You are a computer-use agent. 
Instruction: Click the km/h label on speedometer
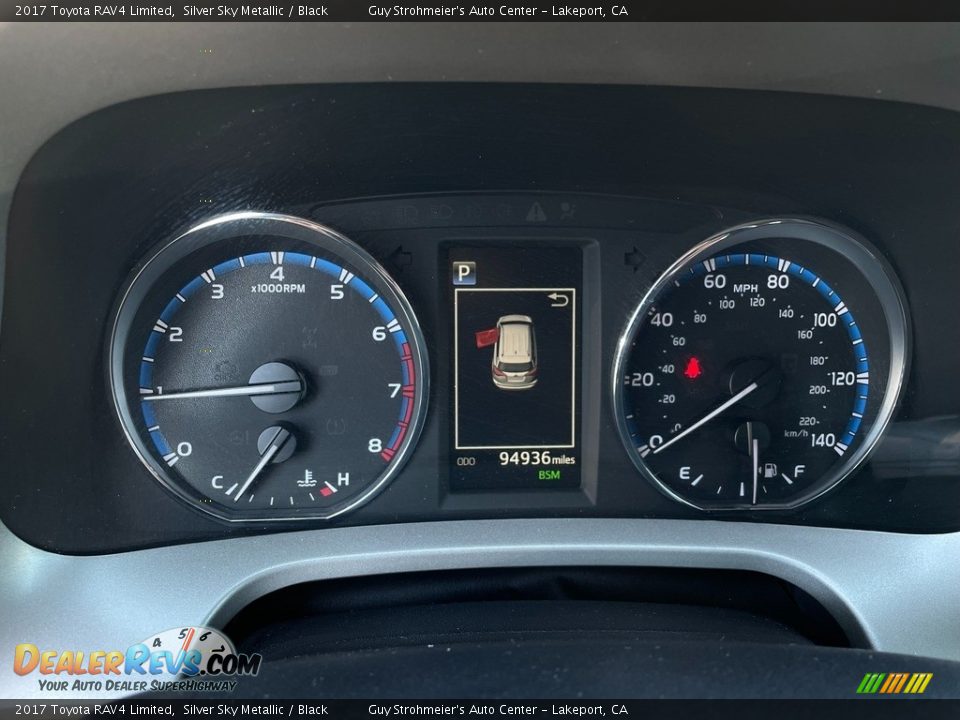[796, 433]
